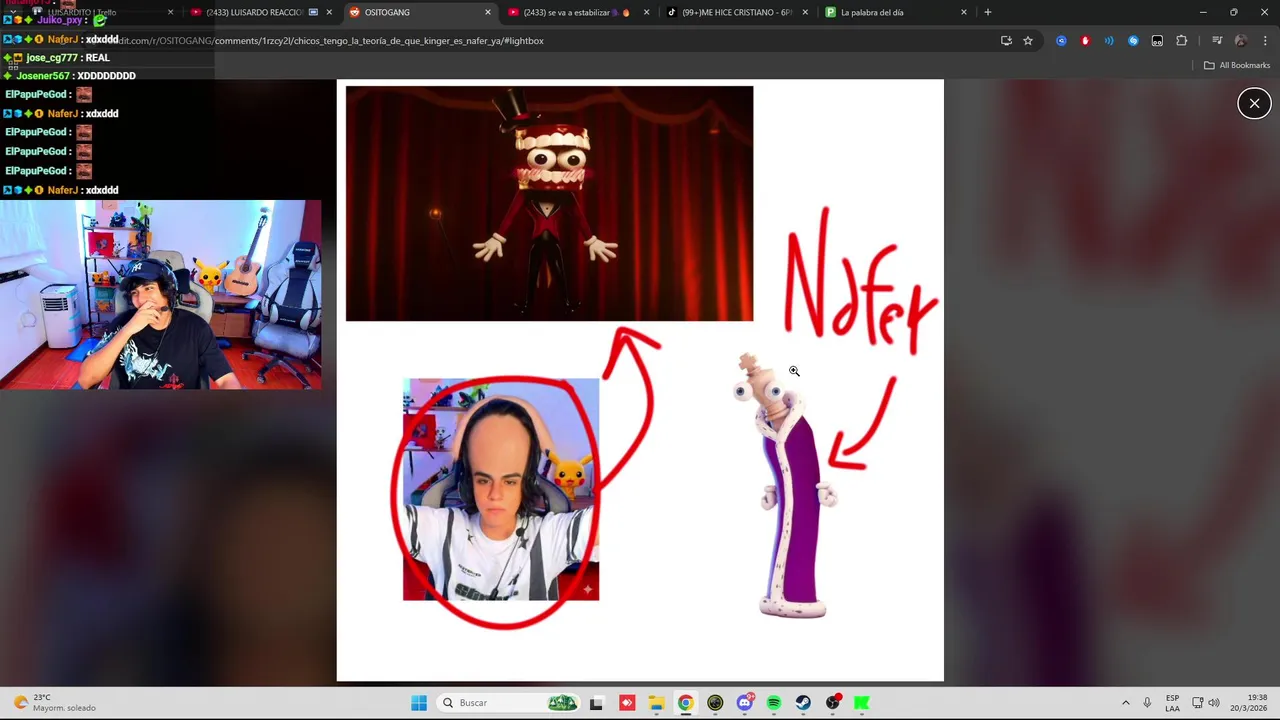Click the microphone tray icon

1147,703
